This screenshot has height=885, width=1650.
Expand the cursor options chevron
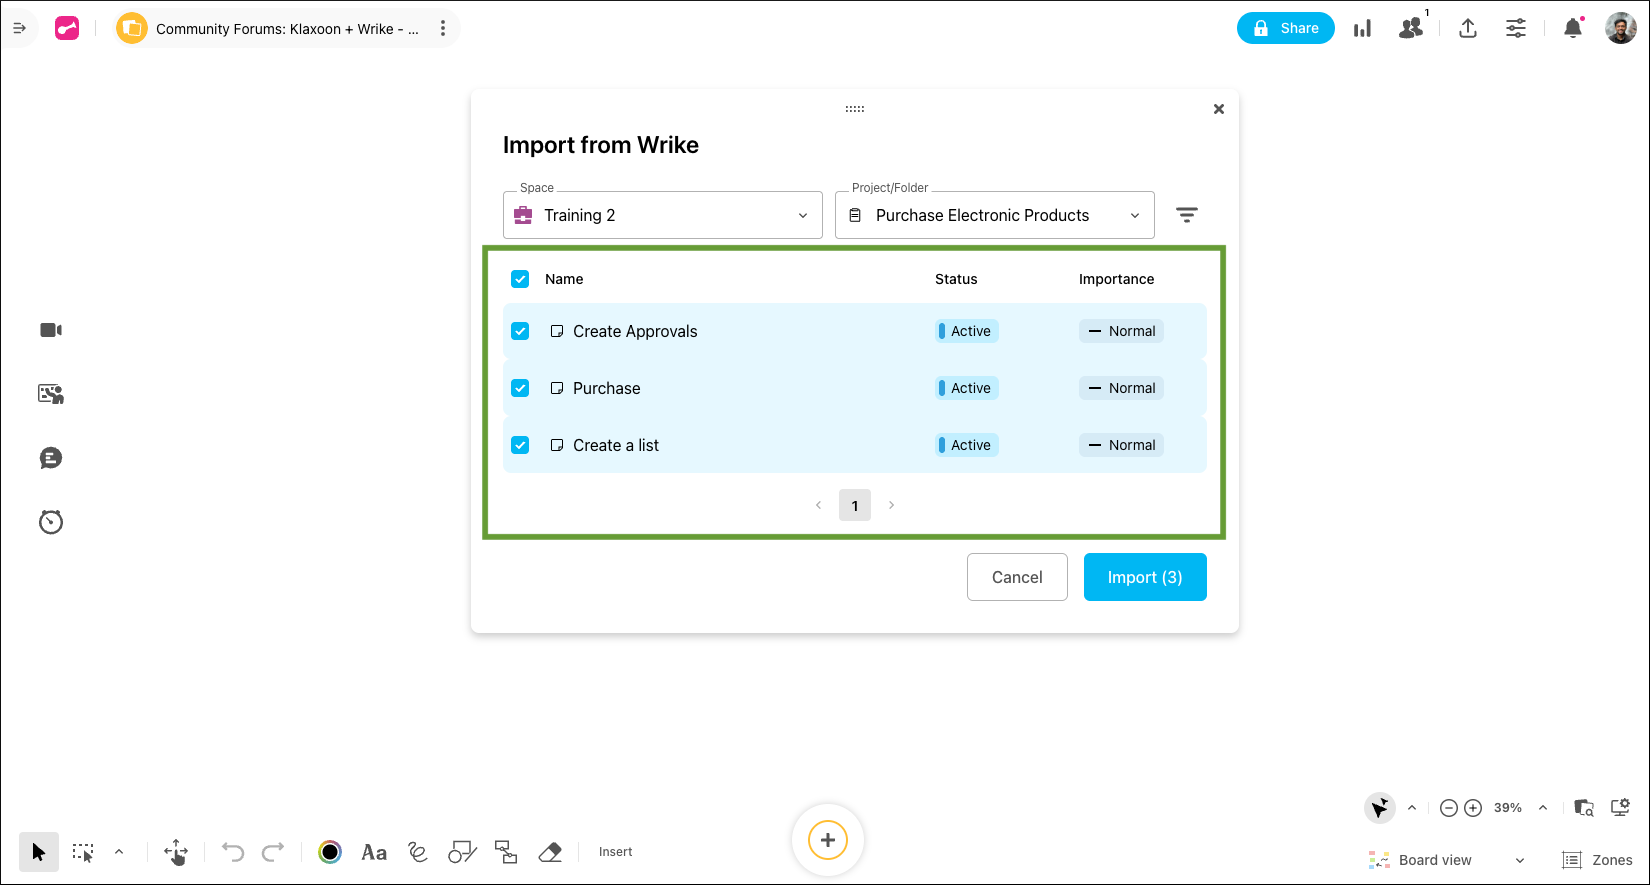coord(1412,808)
